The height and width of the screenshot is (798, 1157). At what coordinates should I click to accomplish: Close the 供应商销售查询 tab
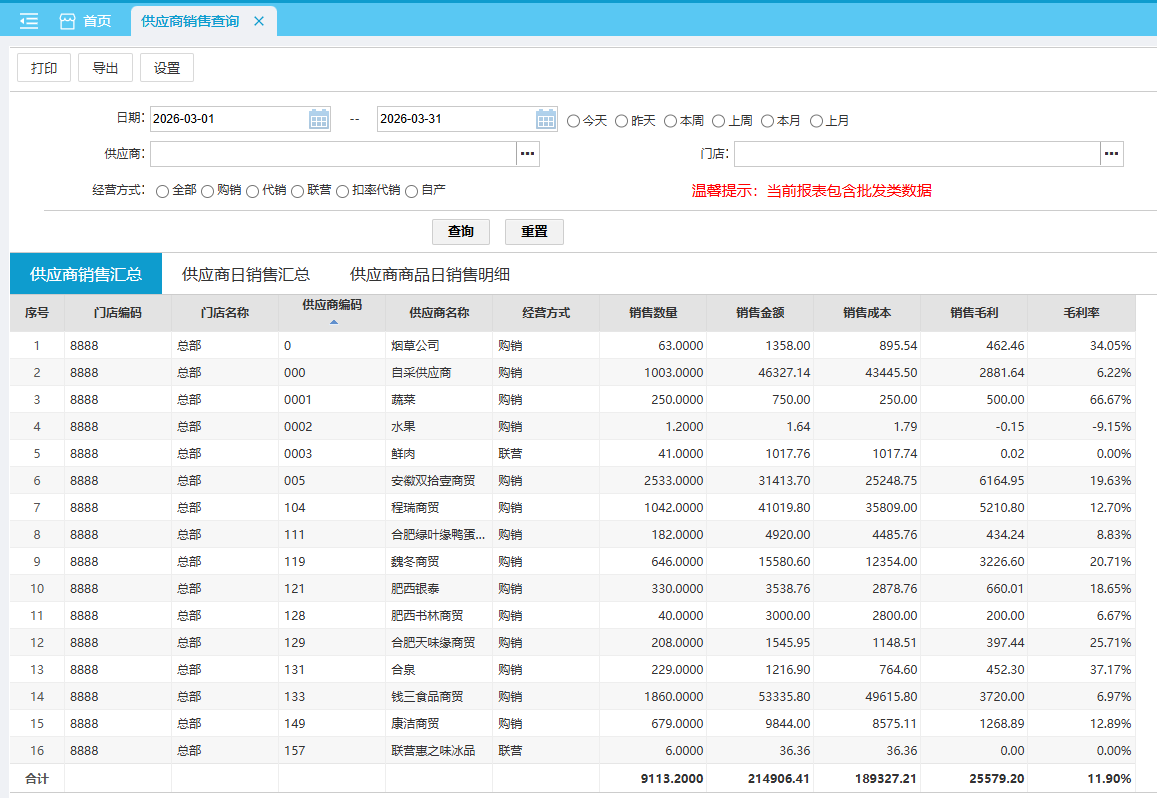coord(259,21)
